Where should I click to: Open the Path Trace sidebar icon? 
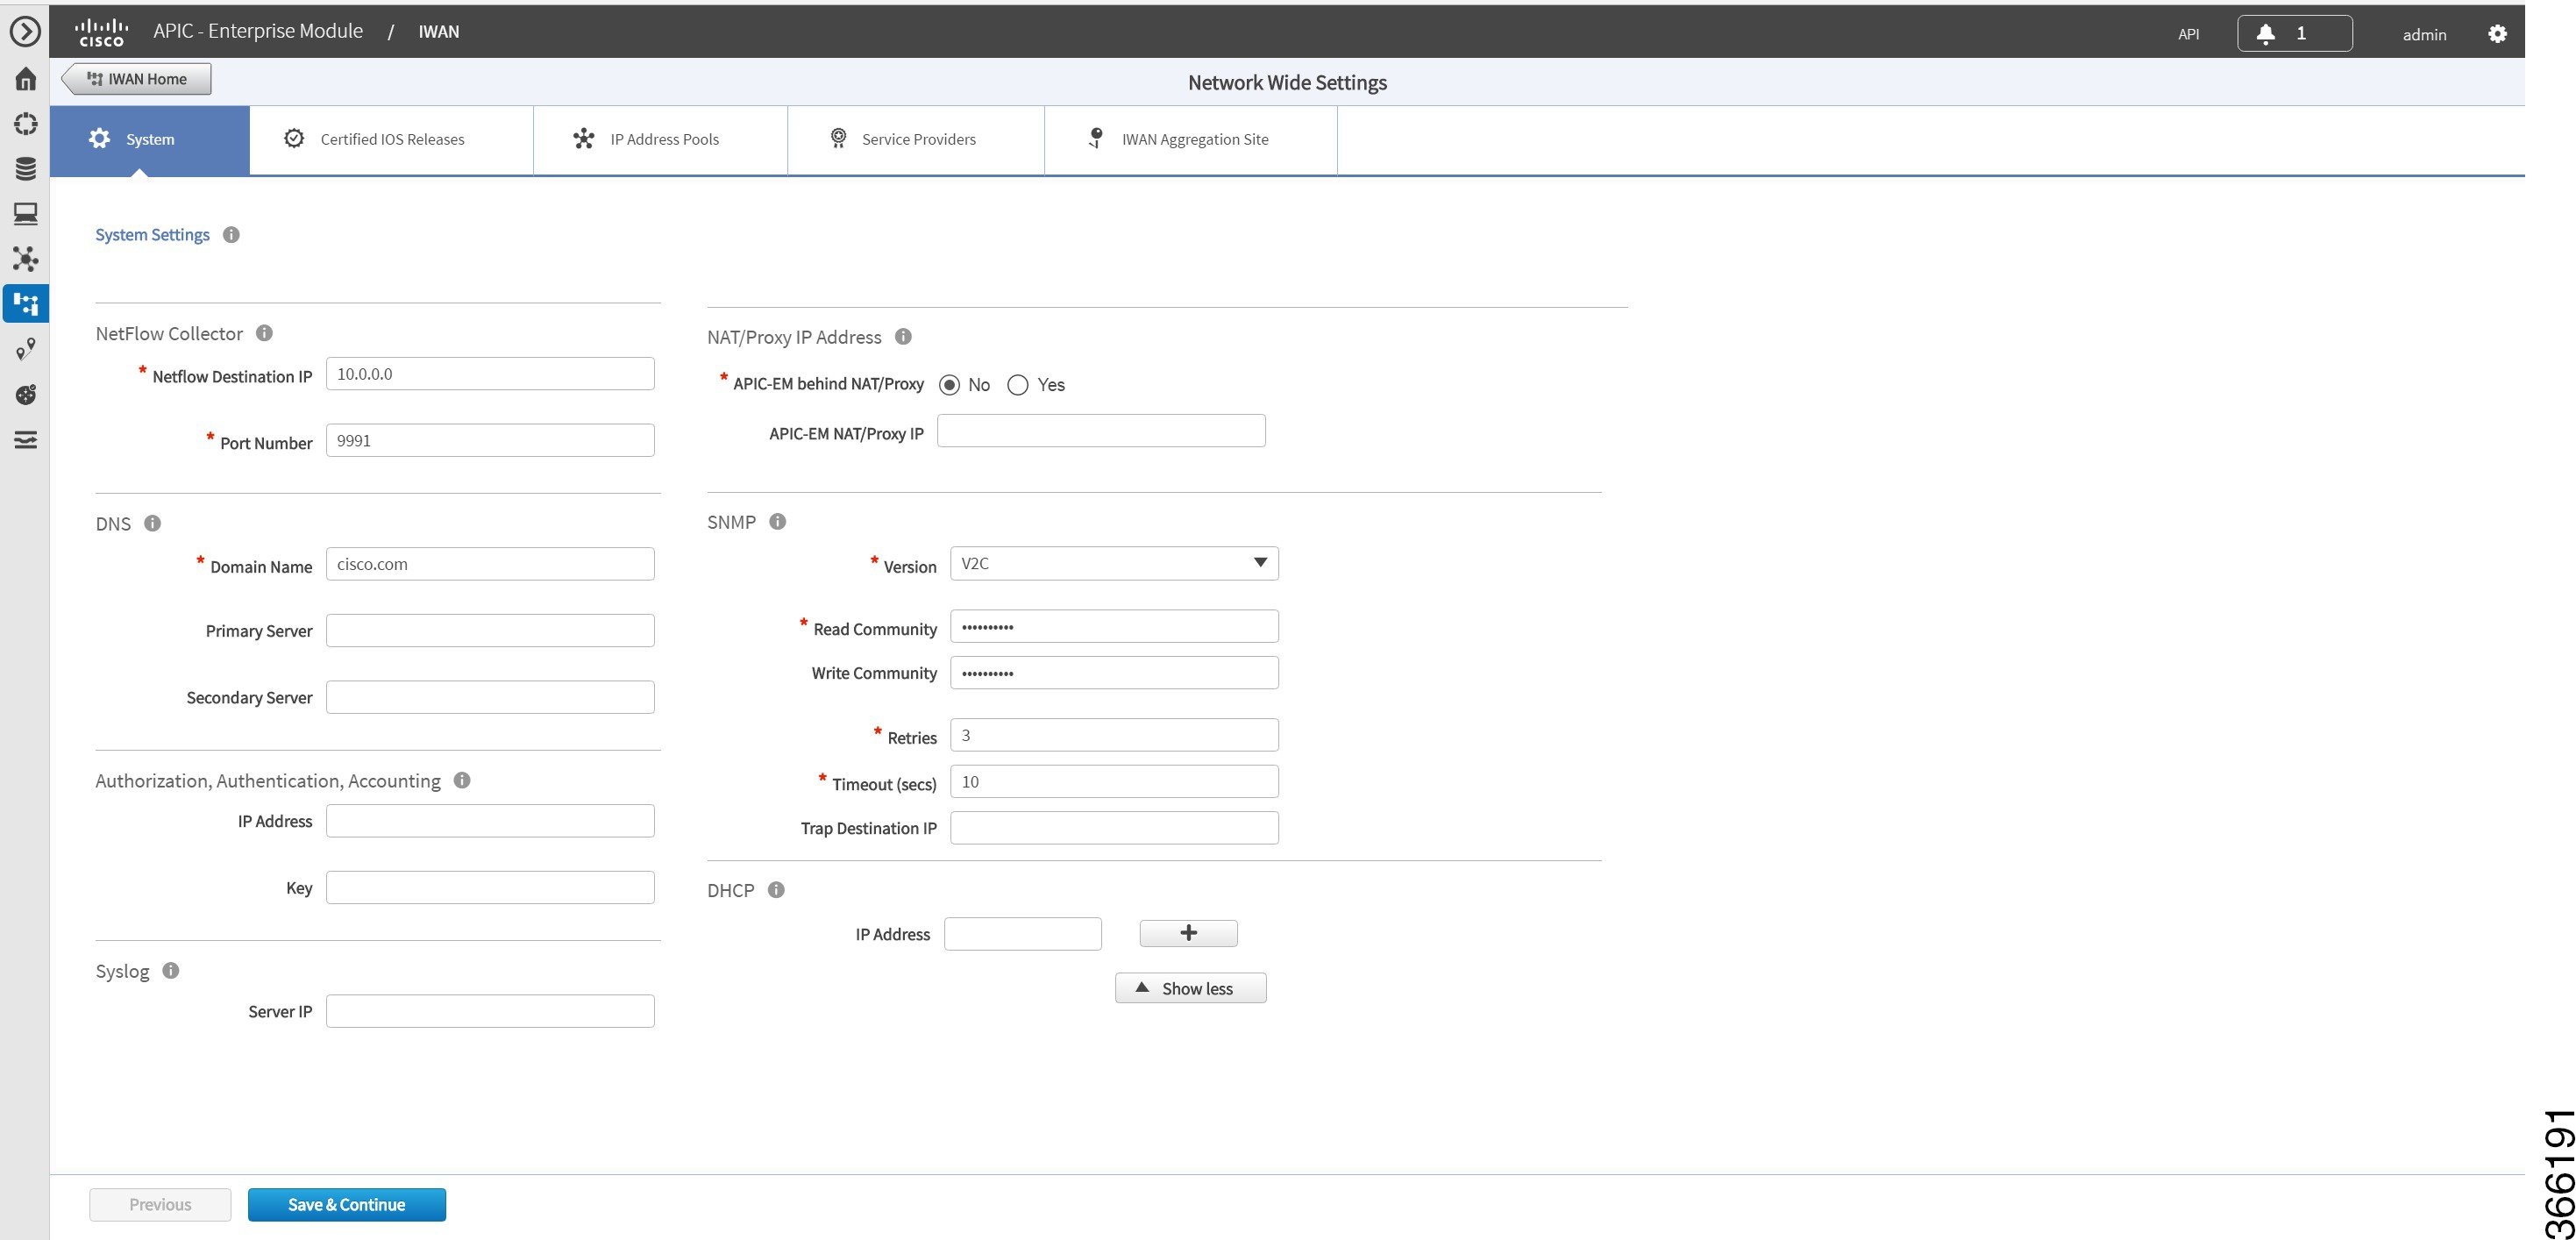25,349
